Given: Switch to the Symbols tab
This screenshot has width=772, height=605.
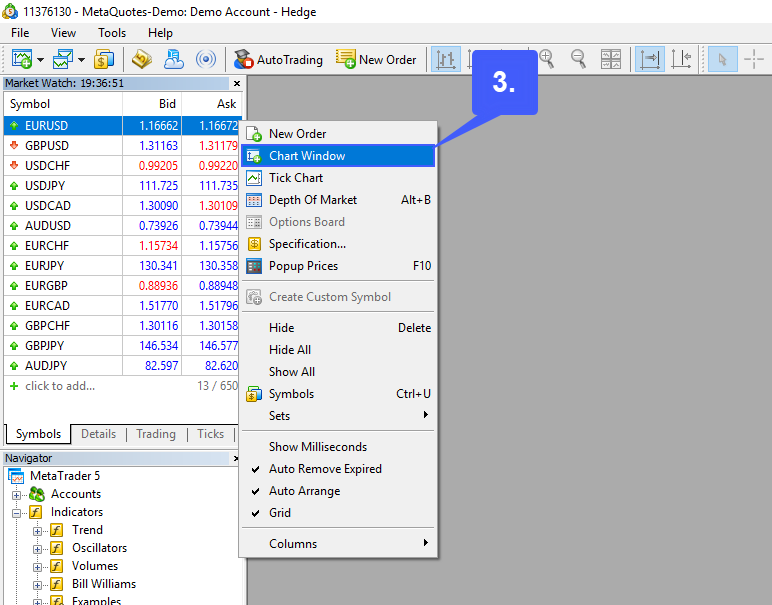Looking at the screenshot, I should pos(38,434).
